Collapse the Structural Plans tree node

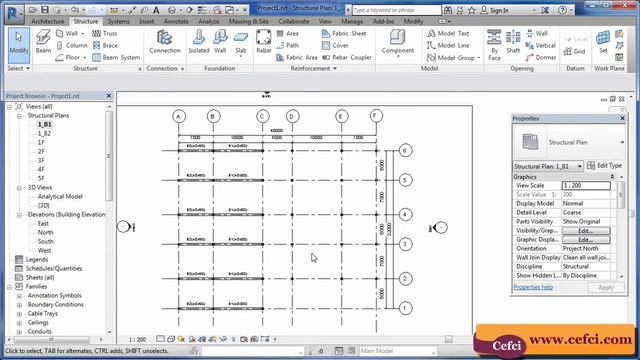[19, 116]
